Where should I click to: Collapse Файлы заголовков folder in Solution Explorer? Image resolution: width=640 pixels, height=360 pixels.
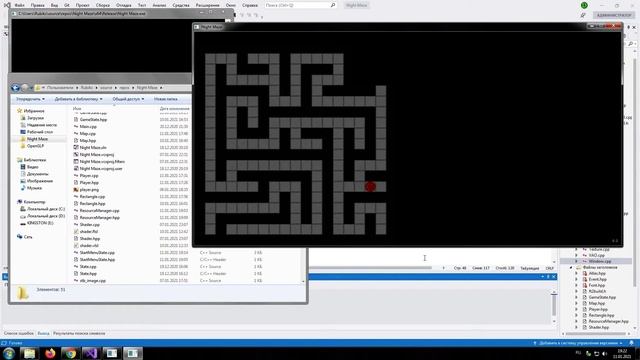571,267
